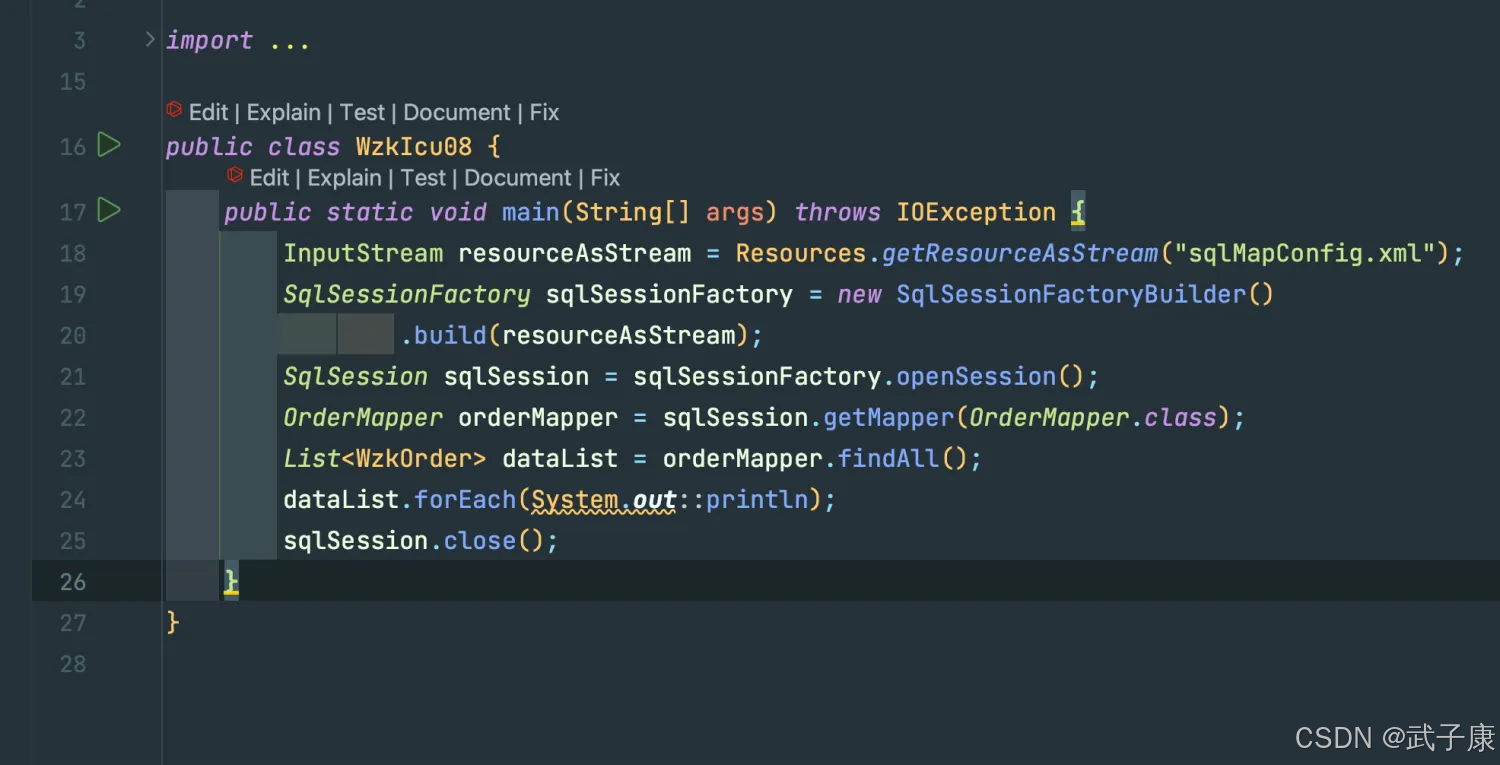The height and width of the screenshot is (765, 1500).
Task: Click line number 26 in gutter
Action: [73, 581]
